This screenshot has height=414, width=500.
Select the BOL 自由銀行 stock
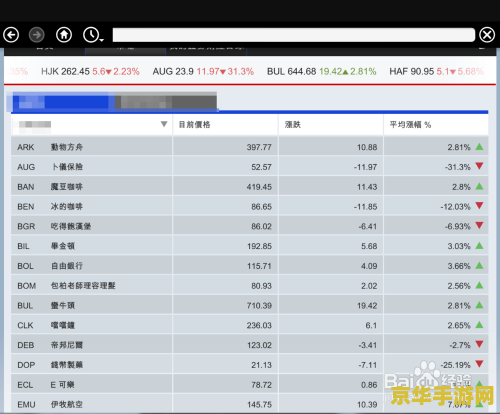tap(250, 266)
